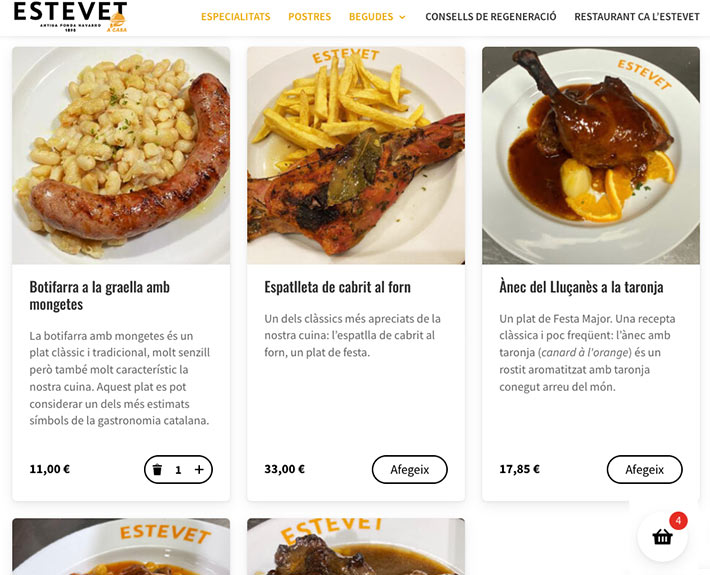
Task: Click the Estevet logo in header
Action: coord(71,17)
